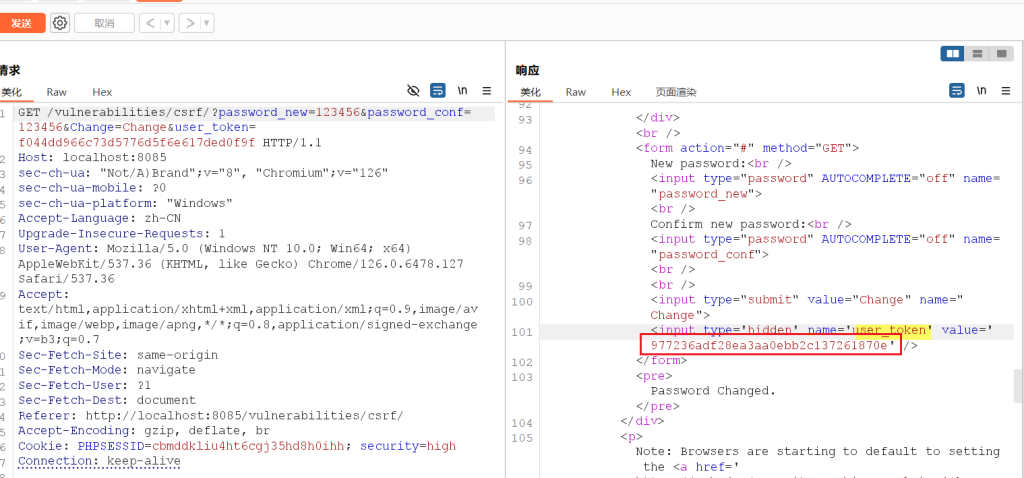1024x478 pixels.
Task: Open the request panel hamburger menu
Action: click(x=487, y=91)
